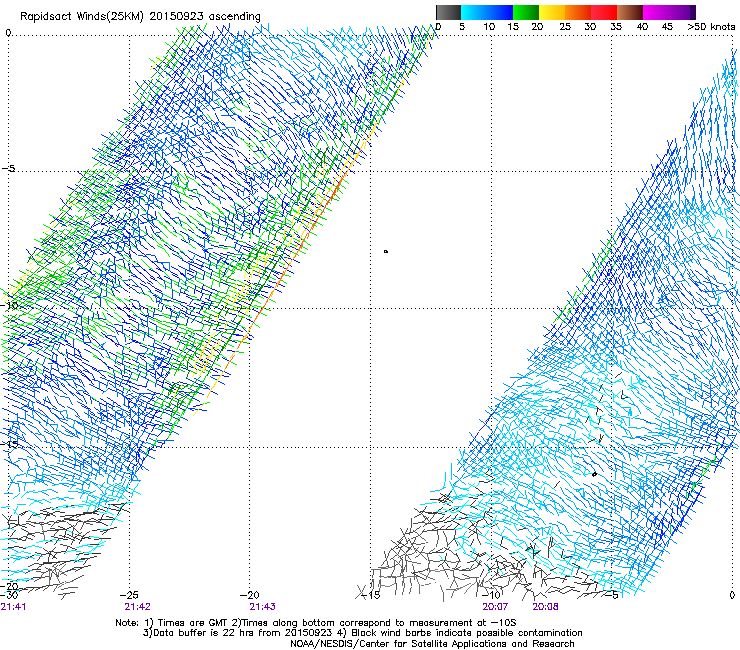Click the longitude '-15' axis label

[x=371, y=595]
